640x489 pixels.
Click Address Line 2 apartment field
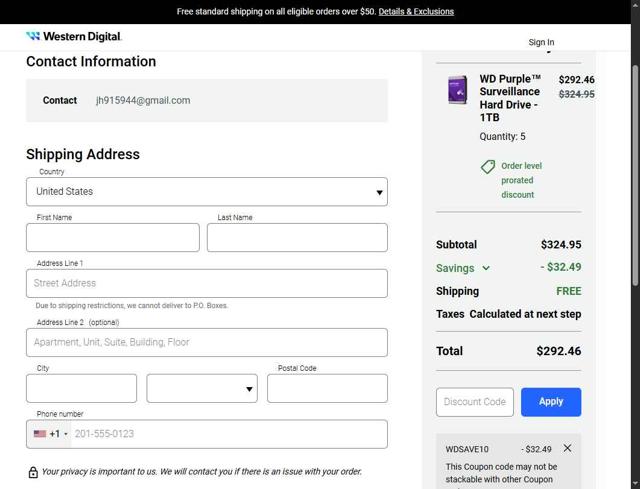207,342
